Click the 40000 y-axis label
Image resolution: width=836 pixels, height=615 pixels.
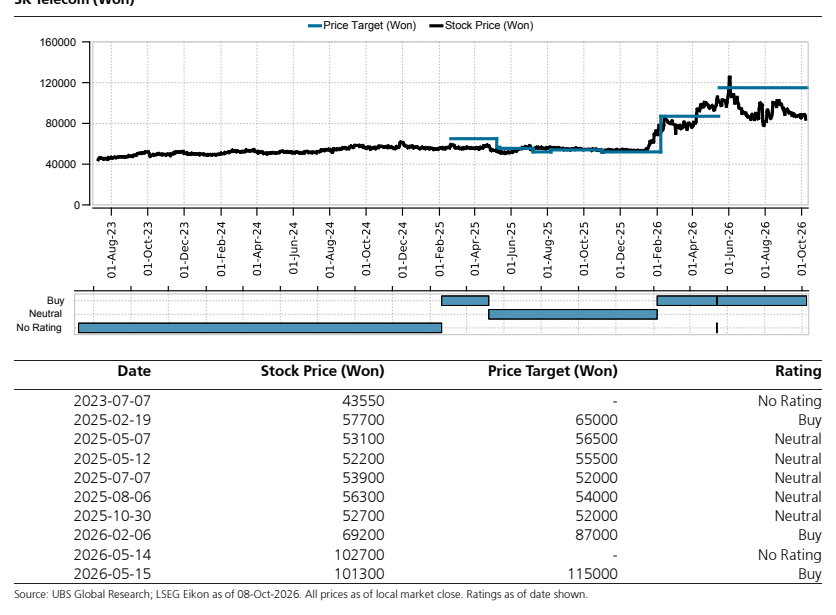coord(61,164)
